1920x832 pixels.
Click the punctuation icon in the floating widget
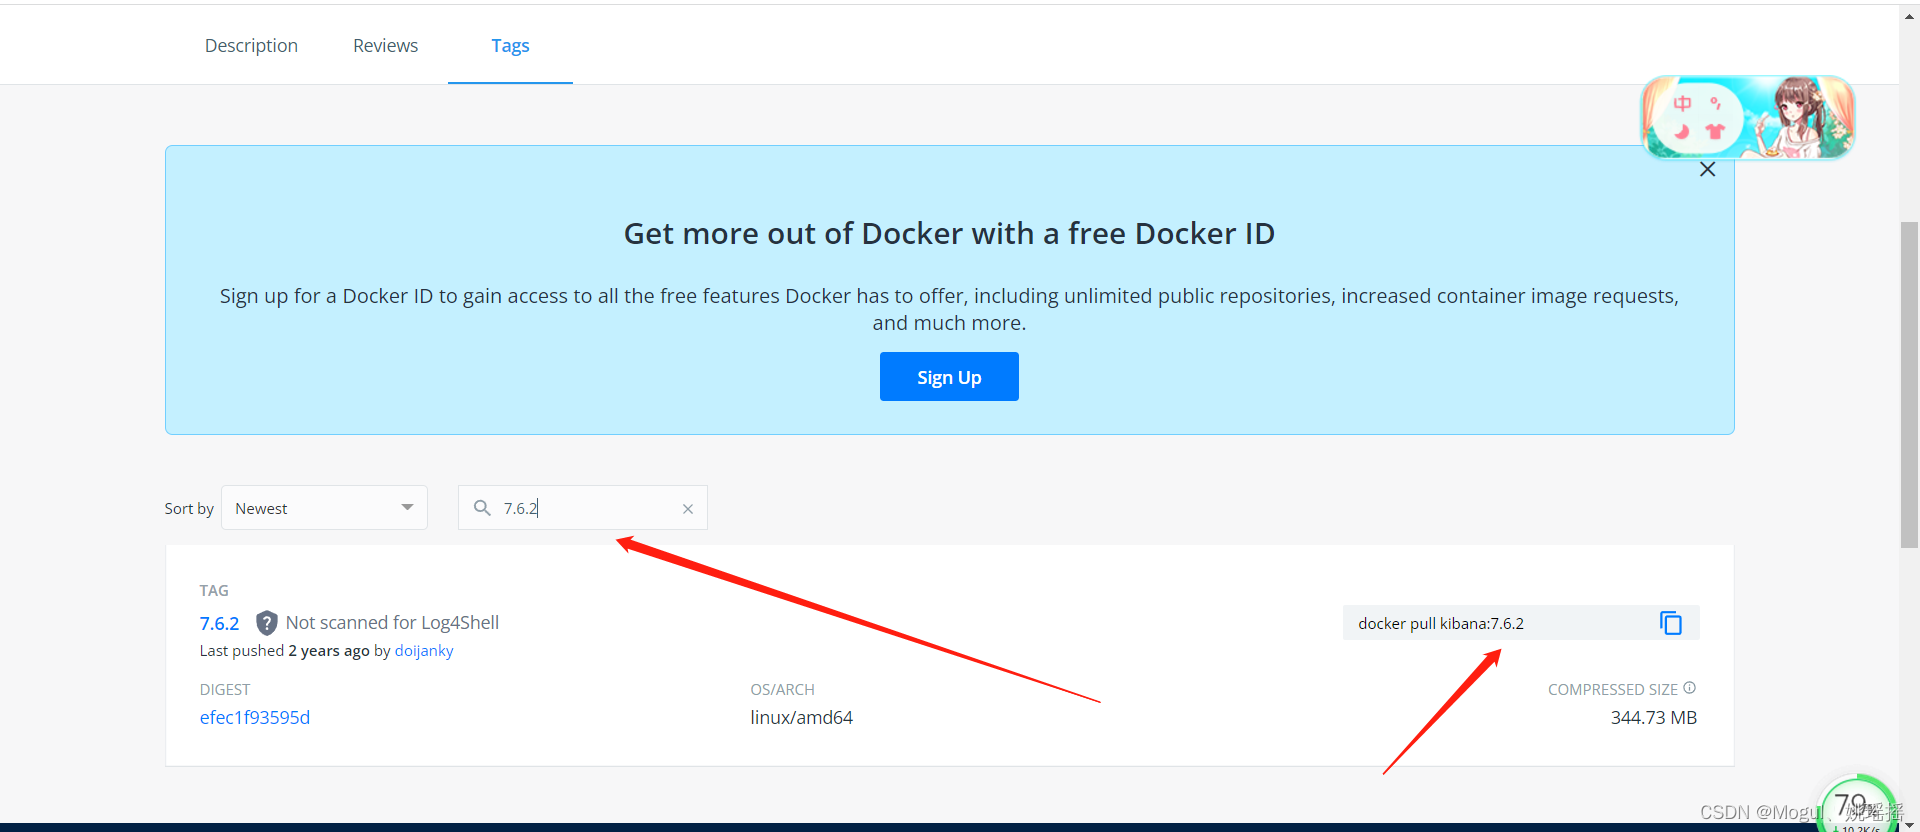[1716, 104]
